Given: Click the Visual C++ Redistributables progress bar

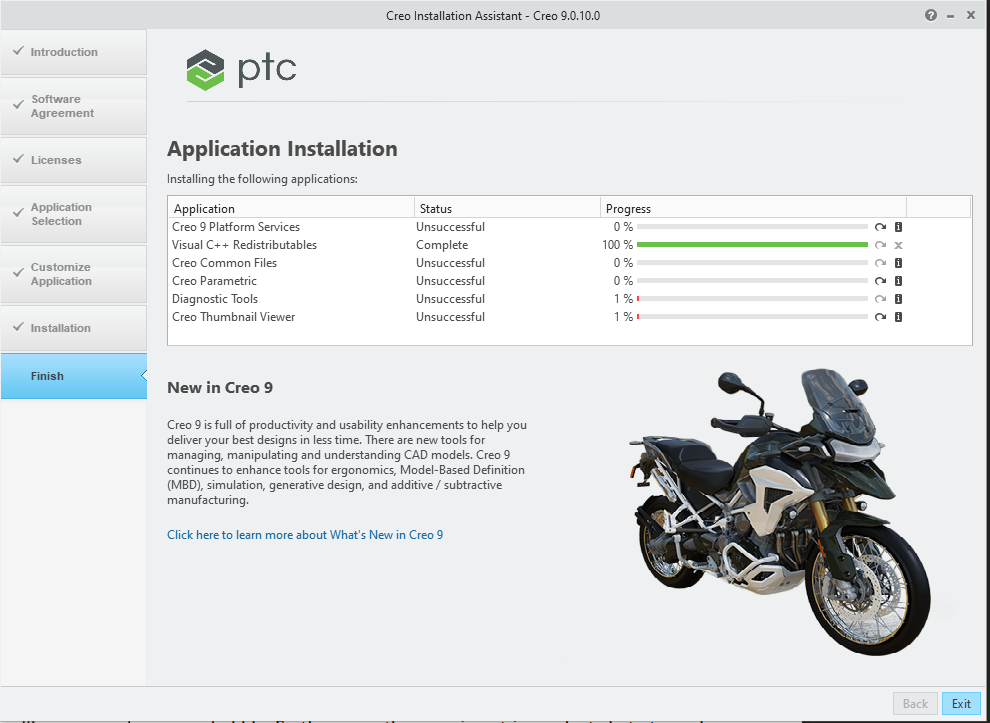Looking at the screenshot, I should click(752, 245).
